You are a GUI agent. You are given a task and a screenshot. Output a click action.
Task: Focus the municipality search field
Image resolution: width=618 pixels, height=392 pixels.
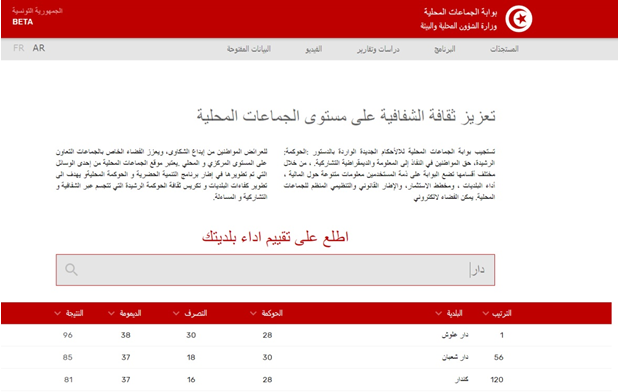click(275, 270)
